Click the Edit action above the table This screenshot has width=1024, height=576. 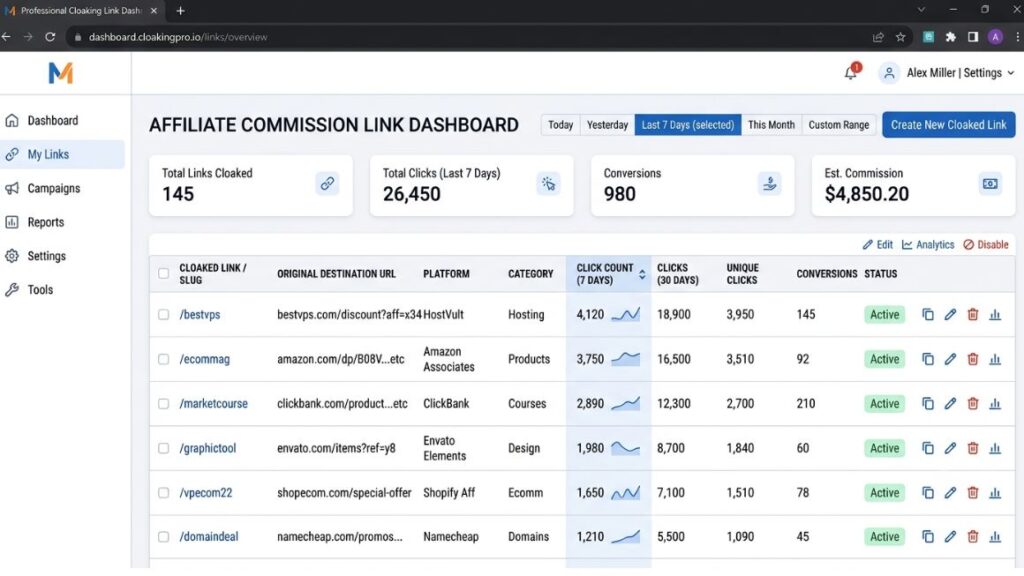(x=878, y=245)
